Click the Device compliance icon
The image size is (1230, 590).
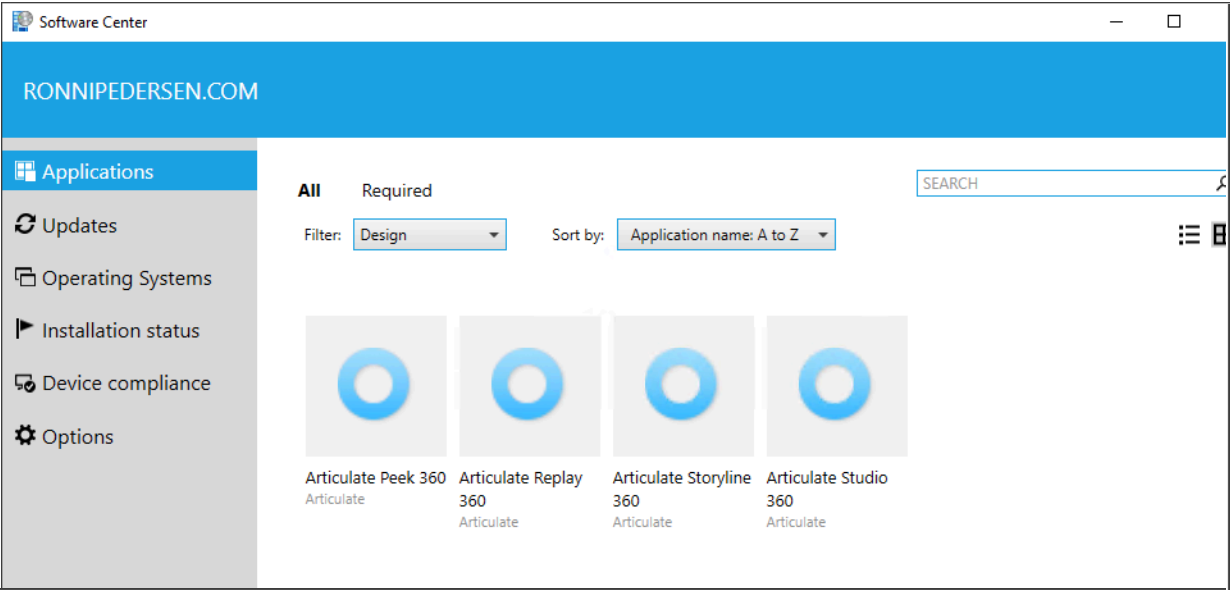coord(25,383)
